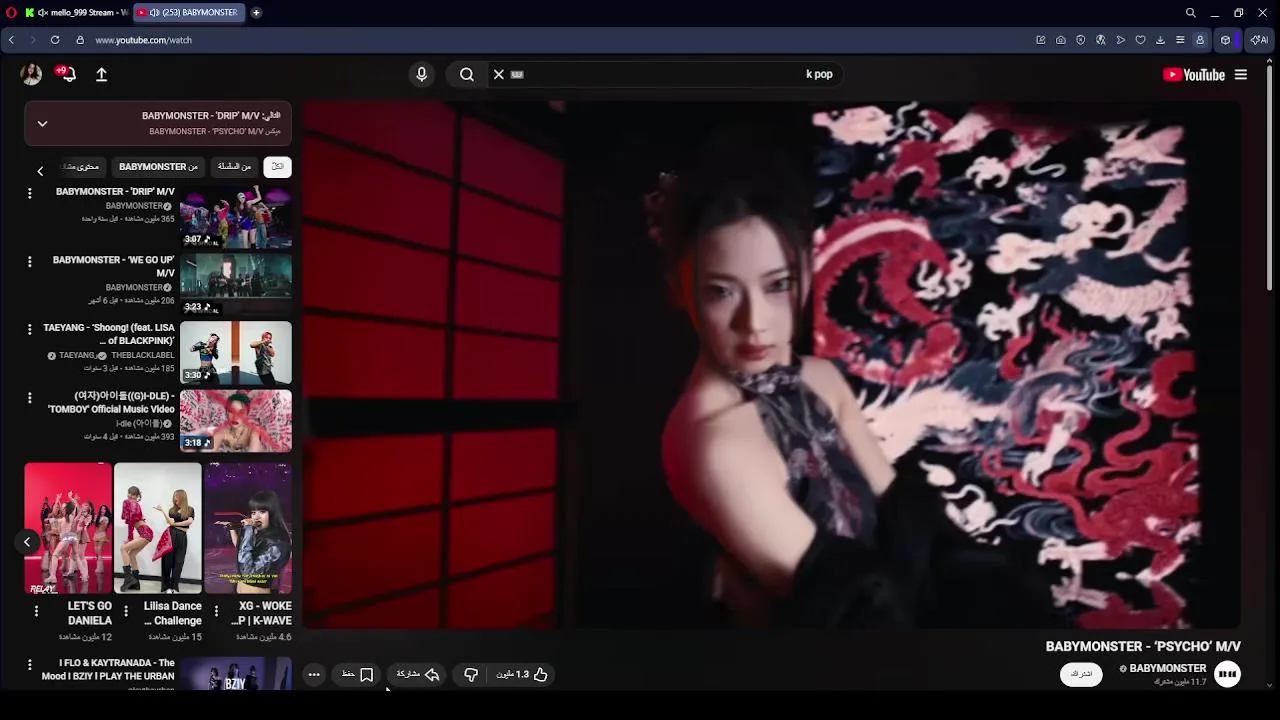Image resolution: width=1280 pixels, height=720 pixels.
Task: Open the snapshot edit tool icon
Action: pyautogui.click(x=1041, y=40)
